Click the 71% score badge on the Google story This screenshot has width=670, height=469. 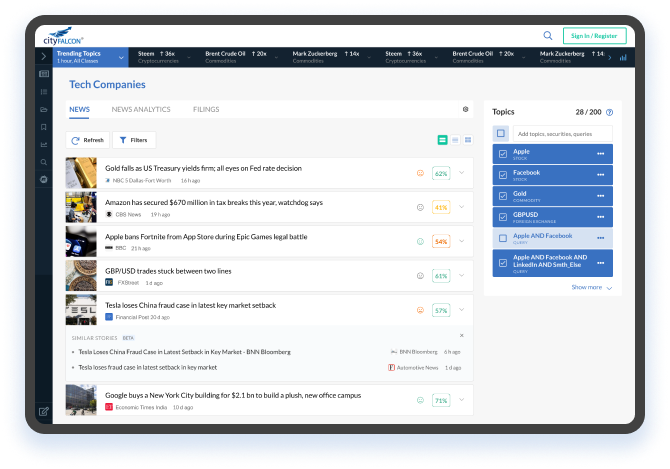441,401
